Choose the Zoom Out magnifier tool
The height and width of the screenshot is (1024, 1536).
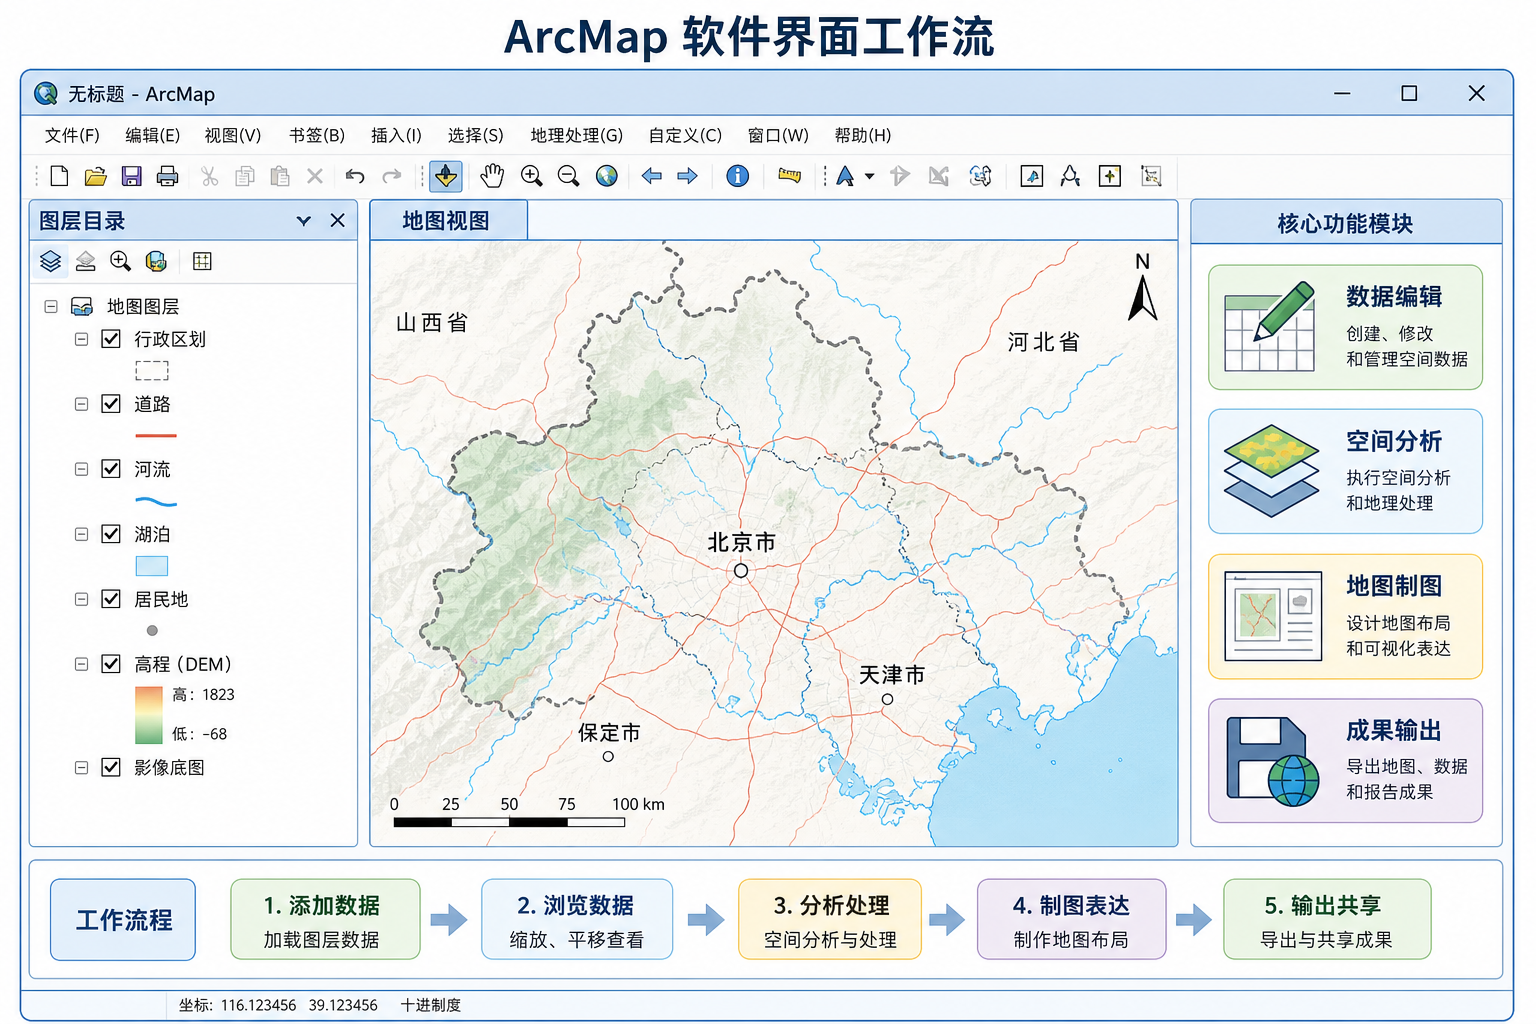pyautogui.click(x=568, y=176)
